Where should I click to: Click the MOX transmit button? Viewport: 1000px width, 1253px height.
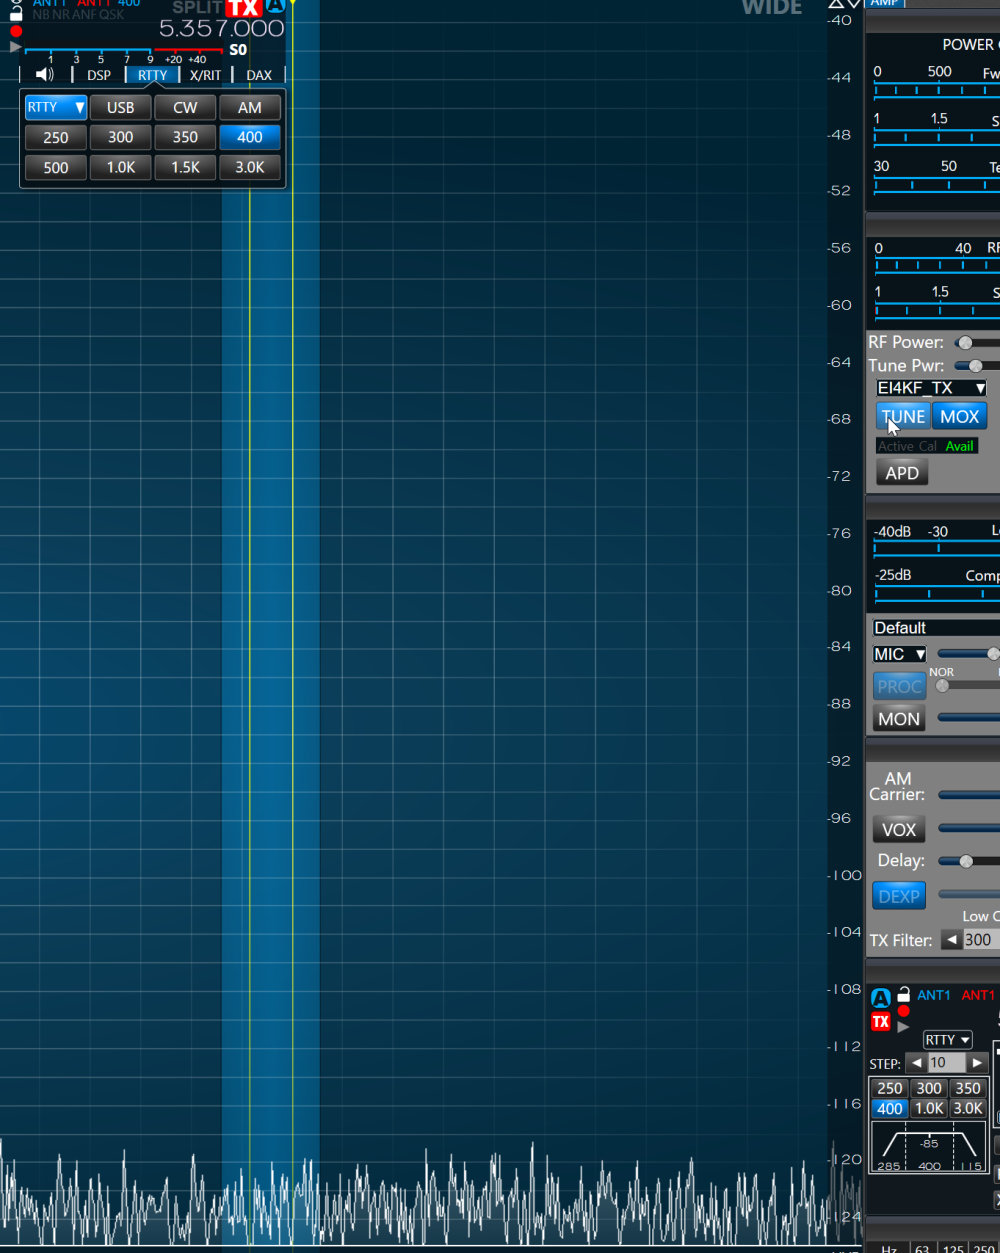[960, 416]
